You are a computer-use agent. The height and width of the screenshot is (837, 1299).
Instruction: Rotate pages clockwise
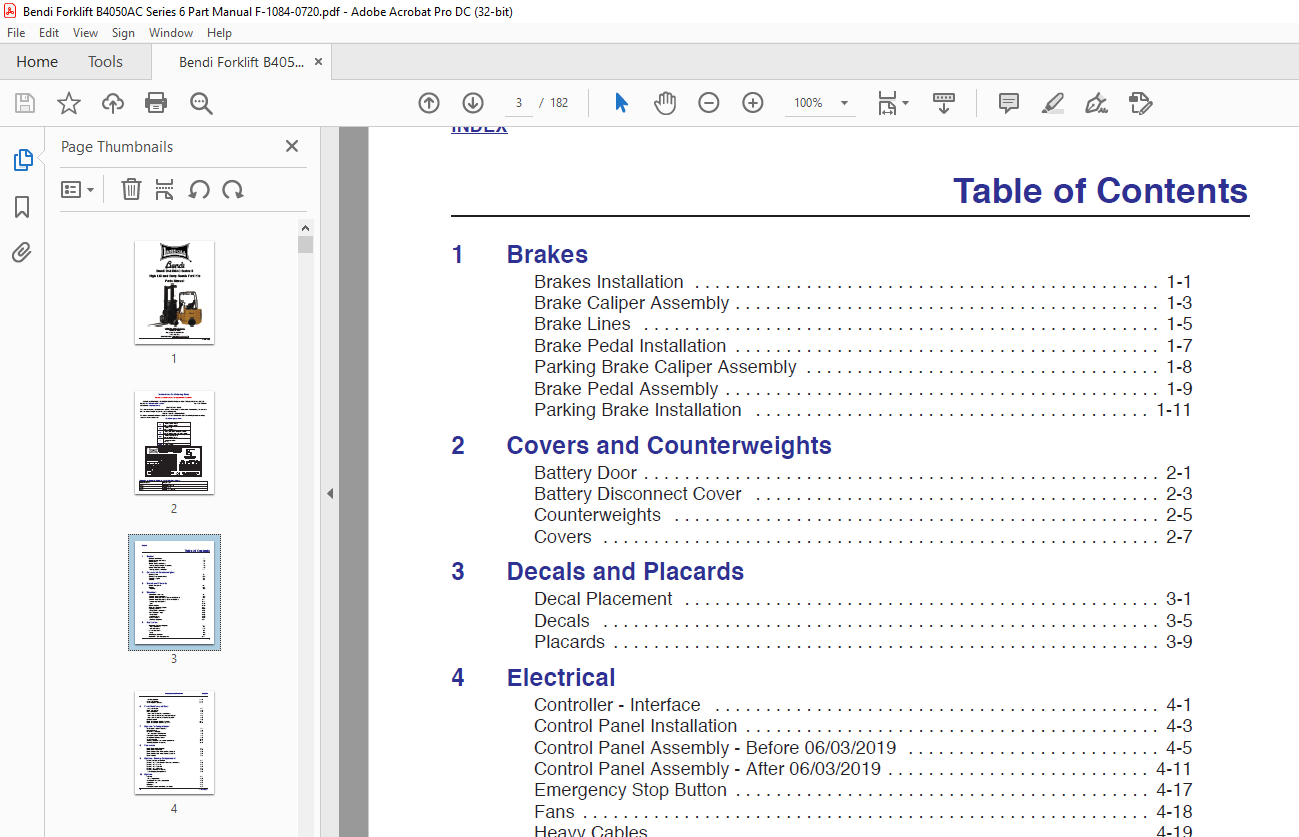233,189
